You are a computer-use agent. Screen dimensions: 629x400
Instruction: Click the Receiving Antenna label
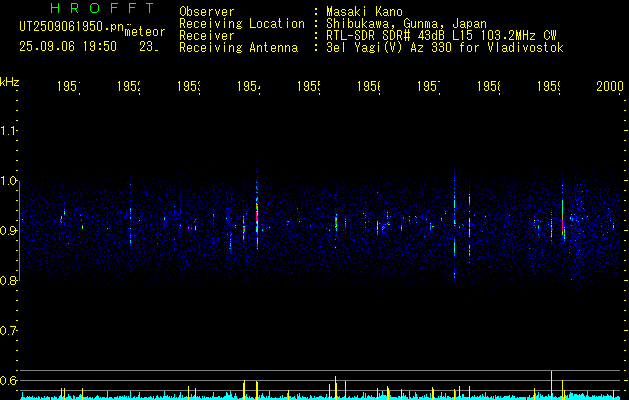(x=238, y=48)
